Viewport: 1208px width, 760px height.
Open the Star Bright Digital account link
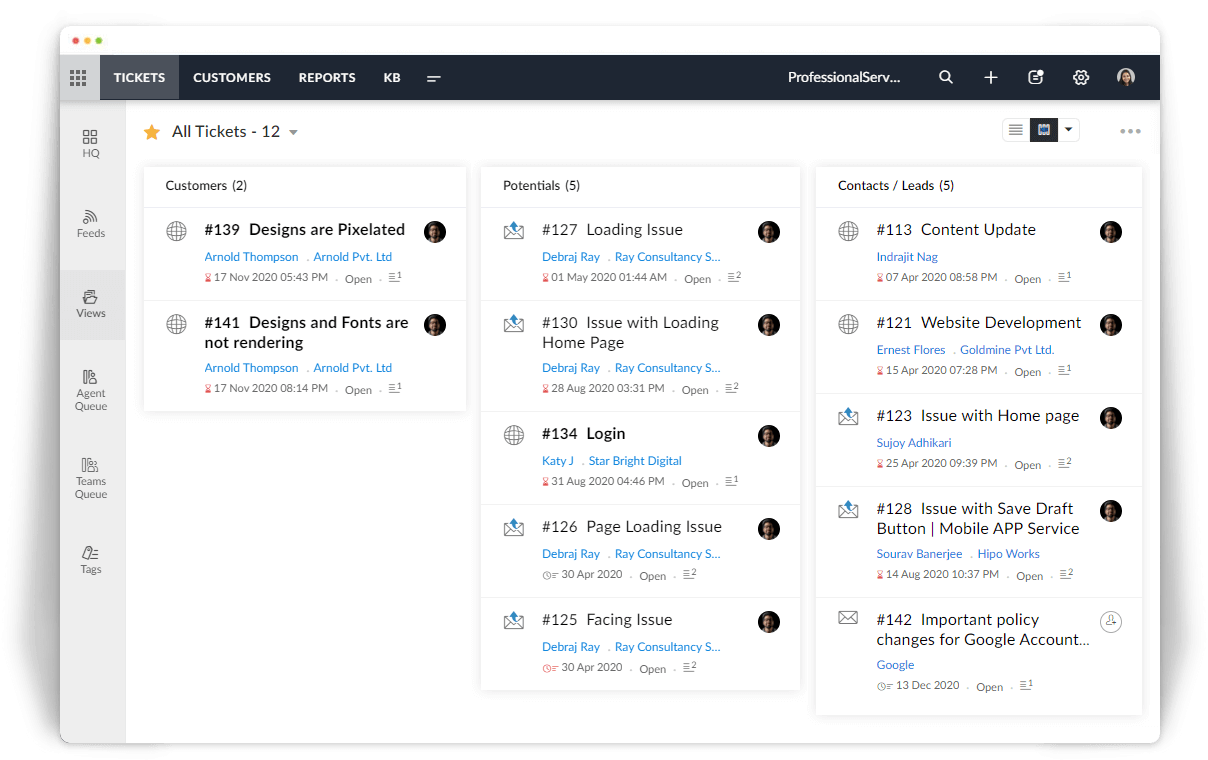pos(634,460)
